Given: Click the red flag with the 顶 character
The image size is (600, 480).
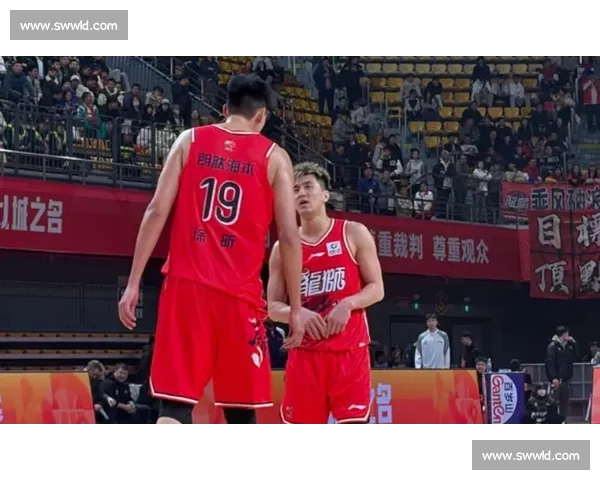Looking at the screenshot, I should point(550,277).
